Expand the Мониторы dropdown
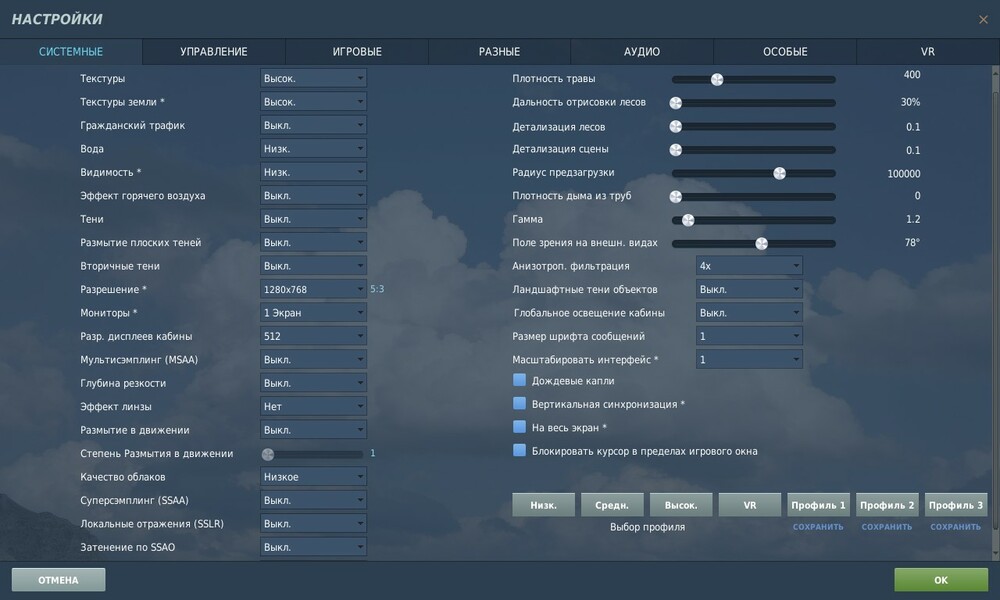Viewport: 1000px width, 600px height. (x=313, y=313)
